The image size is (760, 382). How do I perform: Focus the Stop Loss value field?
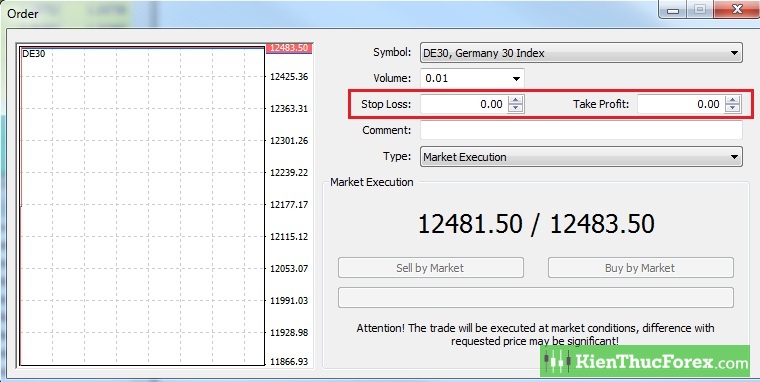(464, 104)
